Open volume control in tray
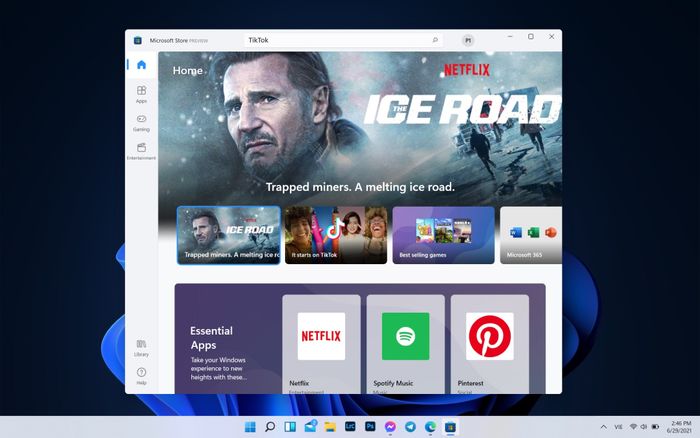 644,427
